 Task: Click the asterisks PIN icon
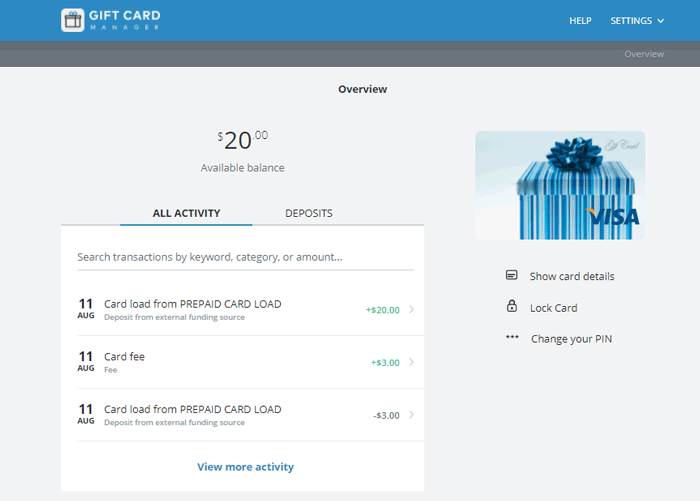(512, 337)
